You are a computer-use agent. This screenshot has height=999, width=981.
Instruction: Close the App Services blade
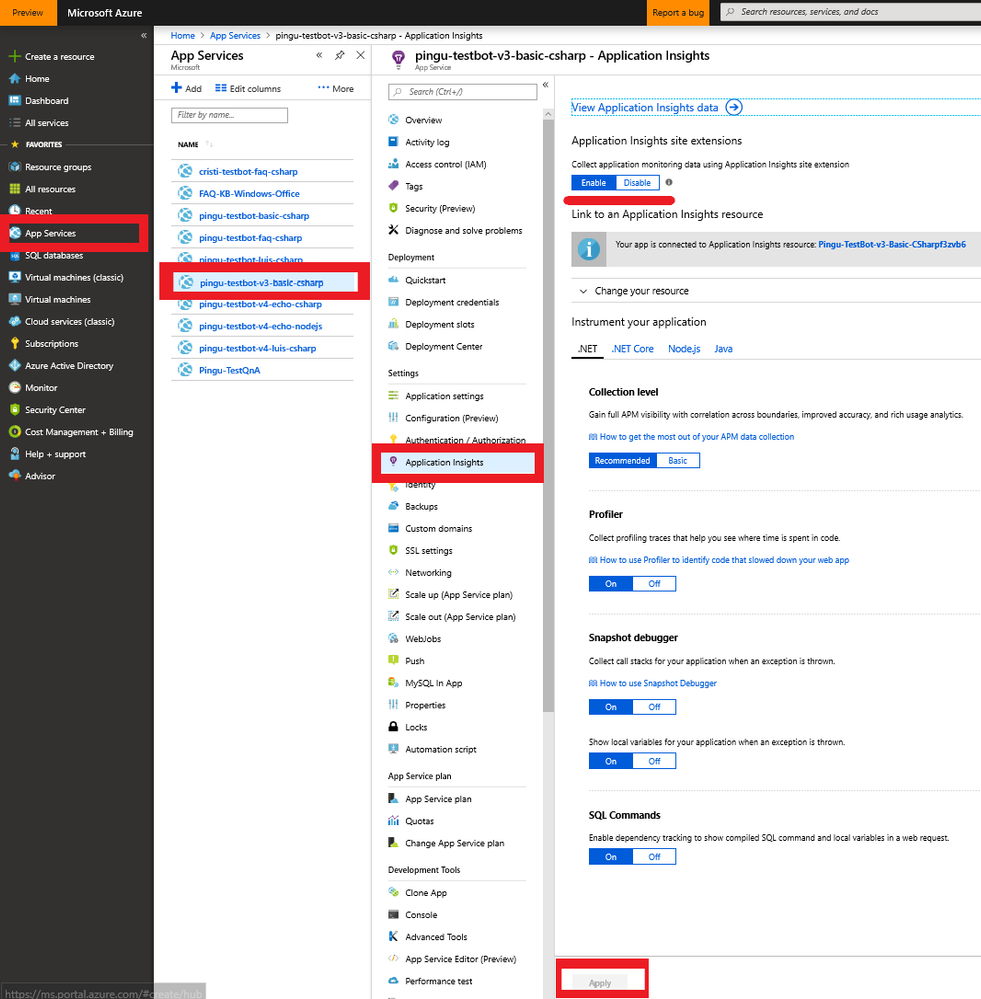tap(361, 55)
